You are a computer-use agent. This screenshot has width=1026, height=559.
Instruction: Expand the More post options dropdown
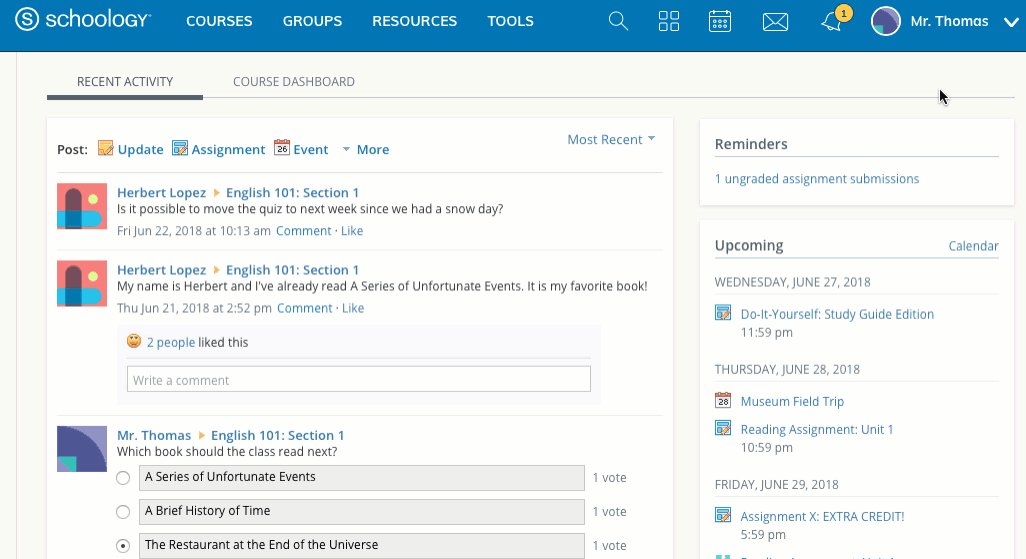point(366,149)
